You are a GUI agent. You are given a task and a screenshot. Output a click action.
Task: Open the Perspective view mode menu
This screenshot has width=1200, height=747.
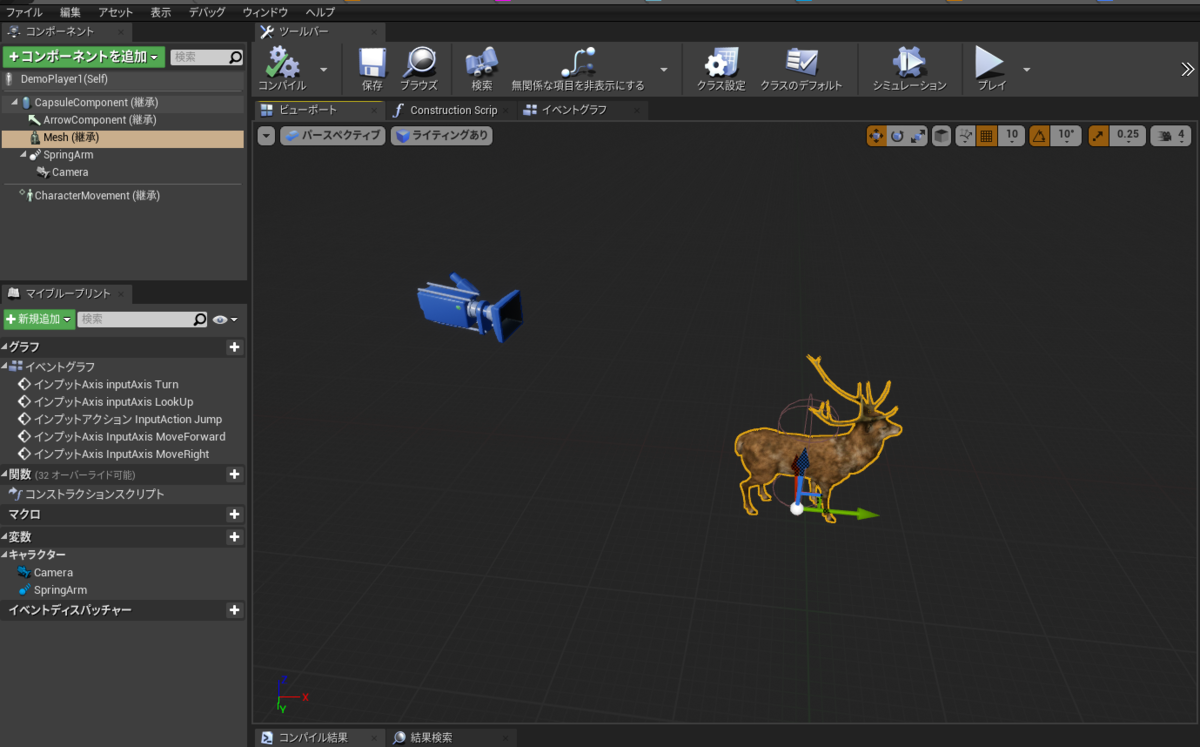point(332,135)
